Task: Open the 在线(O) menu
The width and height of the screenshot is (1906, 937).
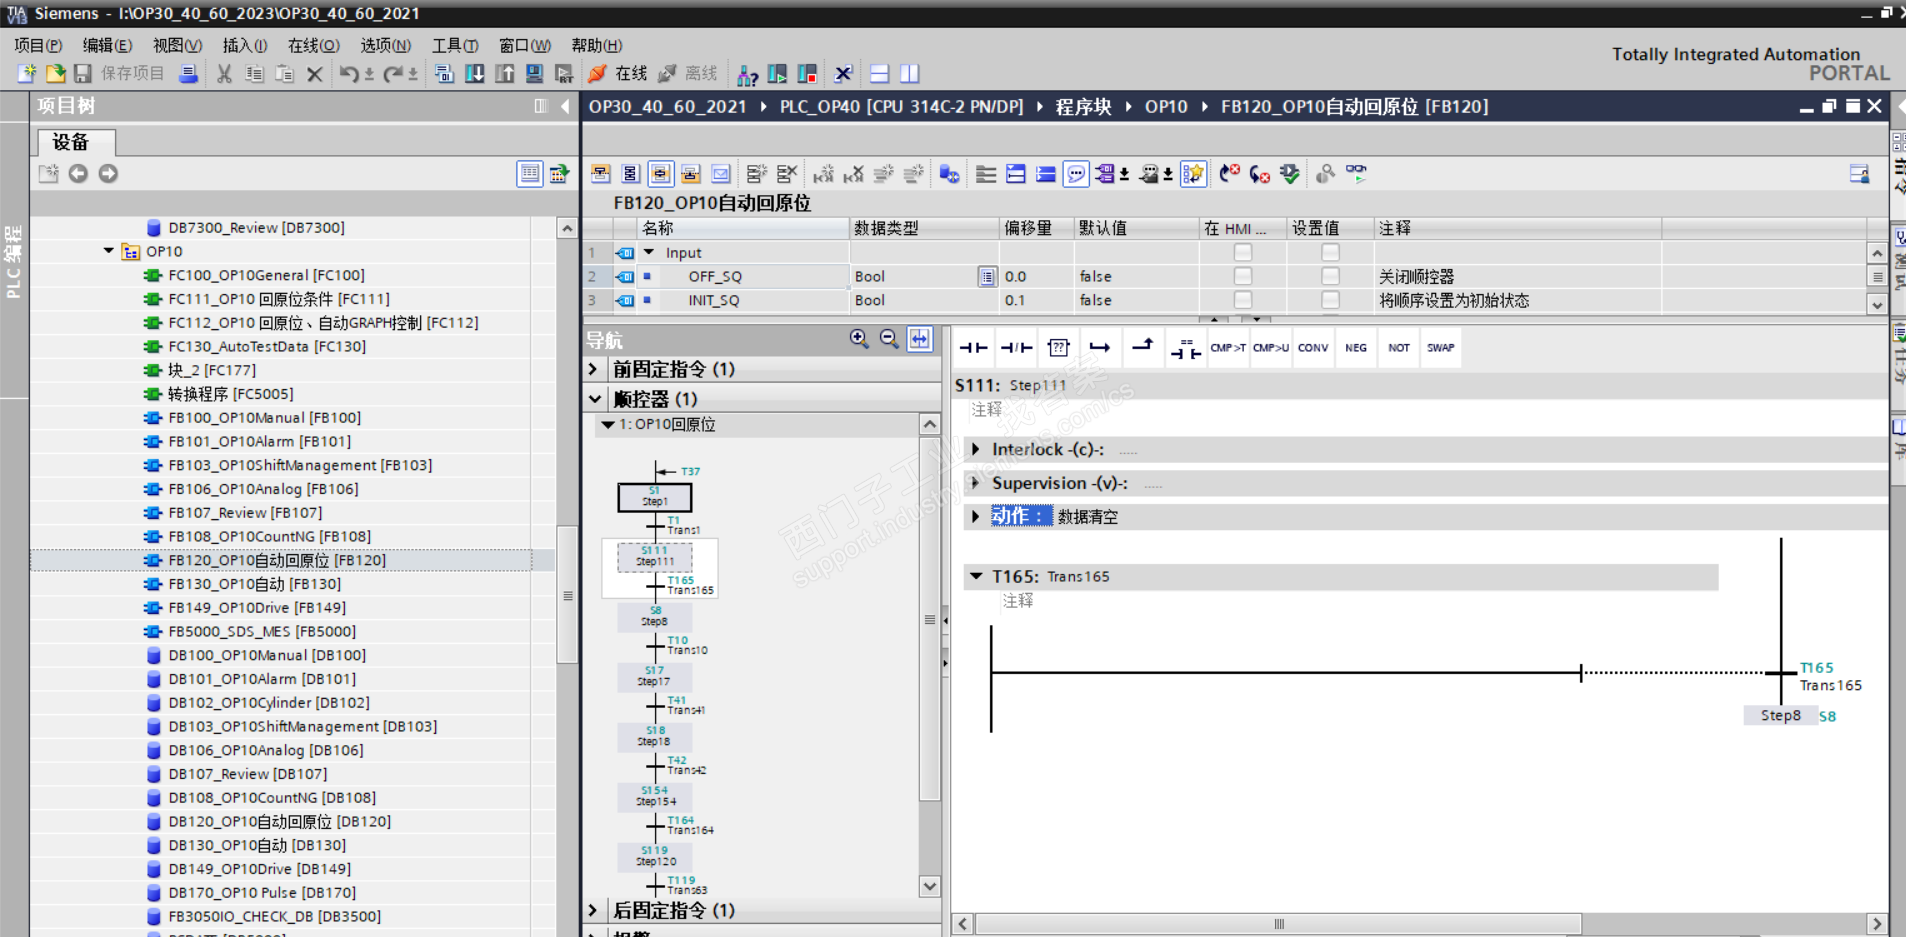Action: coord(313,45)
